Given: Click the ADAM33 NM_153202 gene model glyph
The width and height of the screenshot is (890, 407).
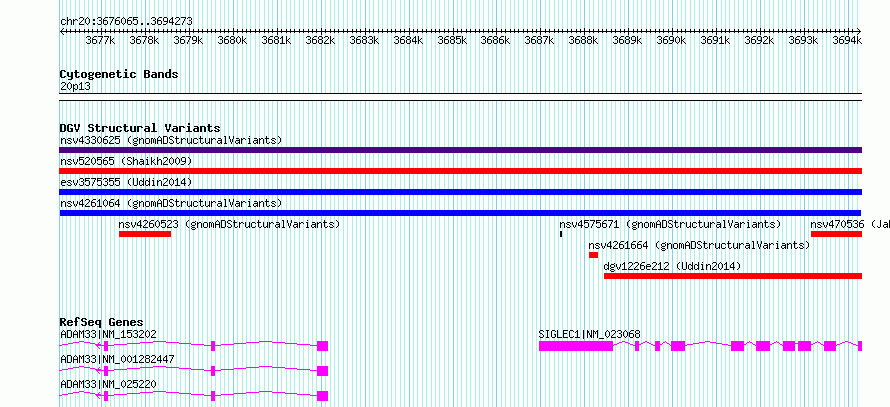Looking at the screenshot, I should (x=194, y=346).
